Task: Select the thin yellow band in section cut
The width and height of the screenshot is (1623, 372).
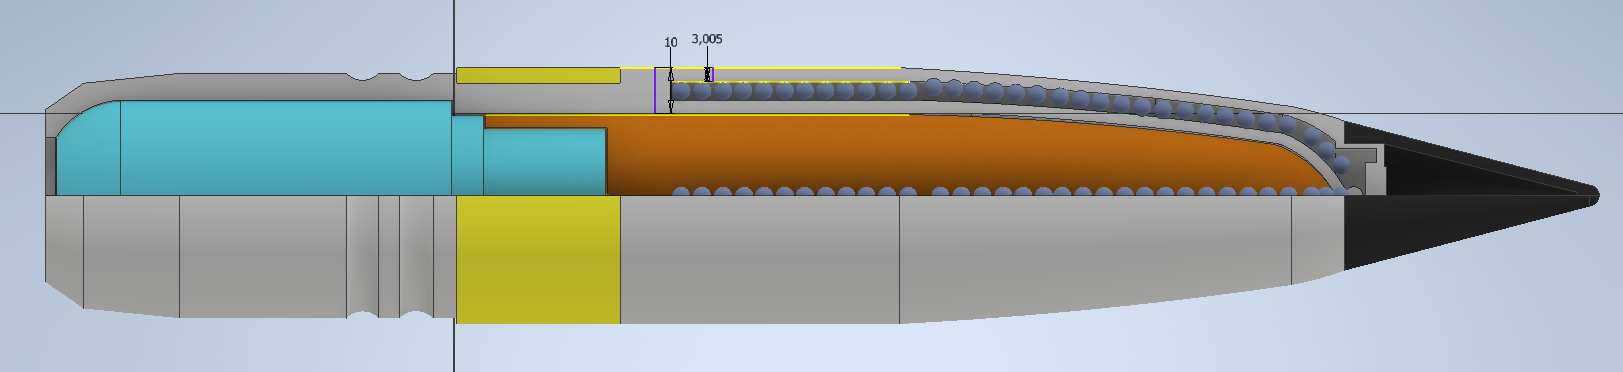Action: tap(538, 75)
